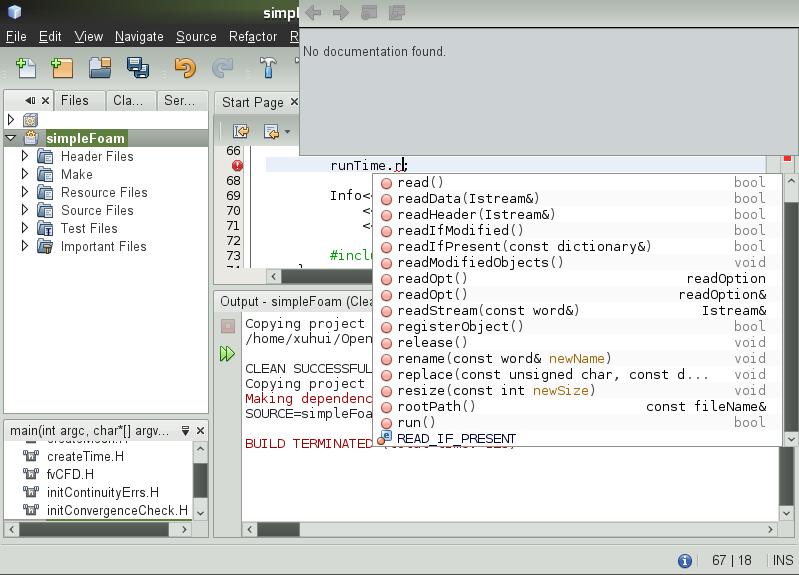This screenshot has height=575, width=799.
Task: Close the Start Page tab
Action: click(294, 102)
